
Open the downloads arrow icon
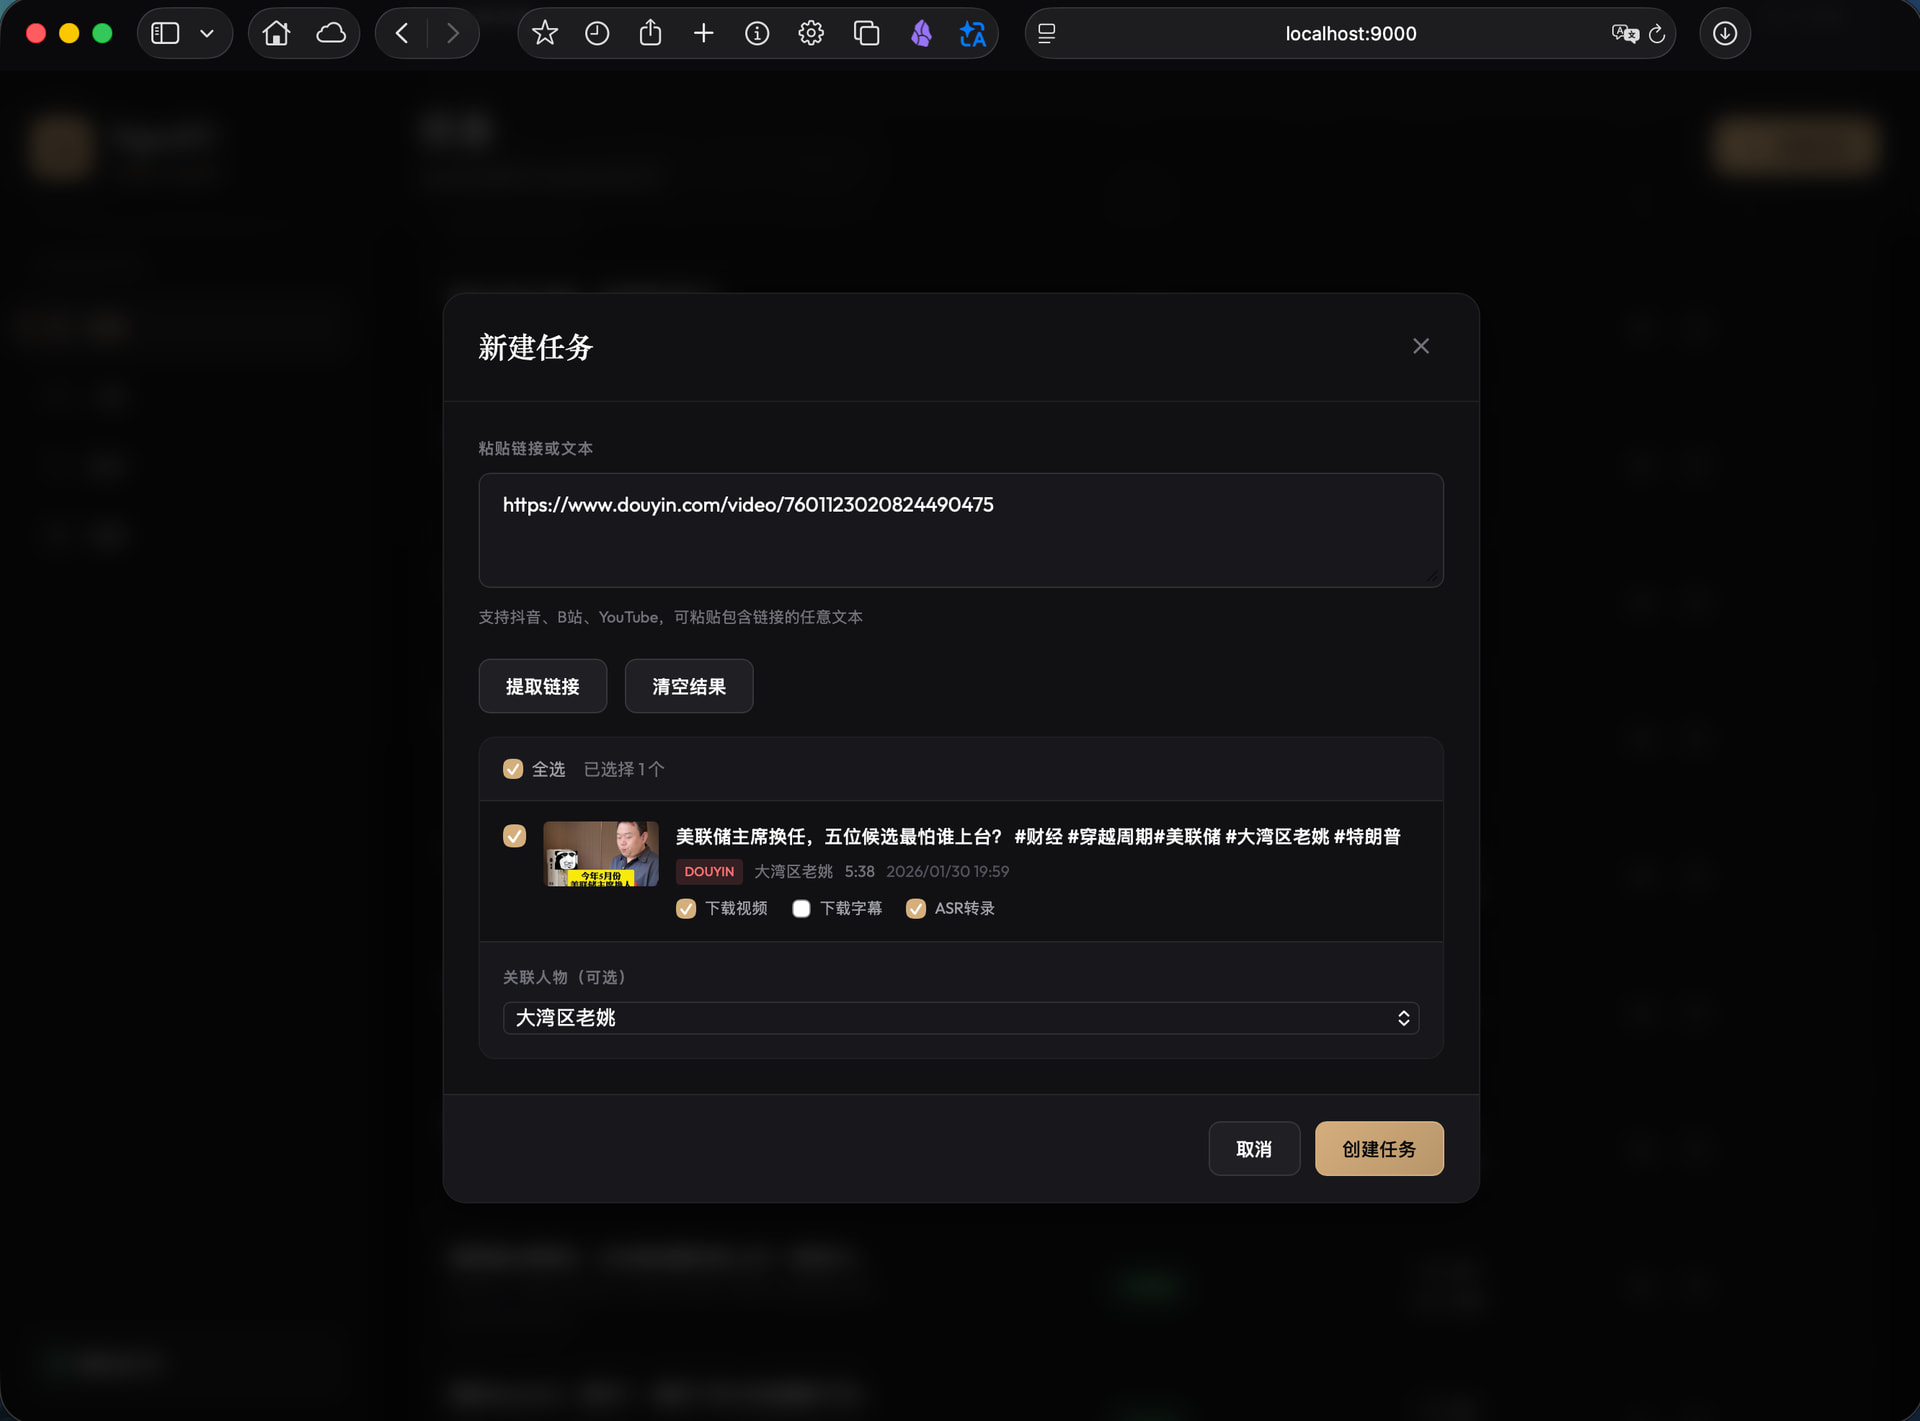(x=1724, y=33)
